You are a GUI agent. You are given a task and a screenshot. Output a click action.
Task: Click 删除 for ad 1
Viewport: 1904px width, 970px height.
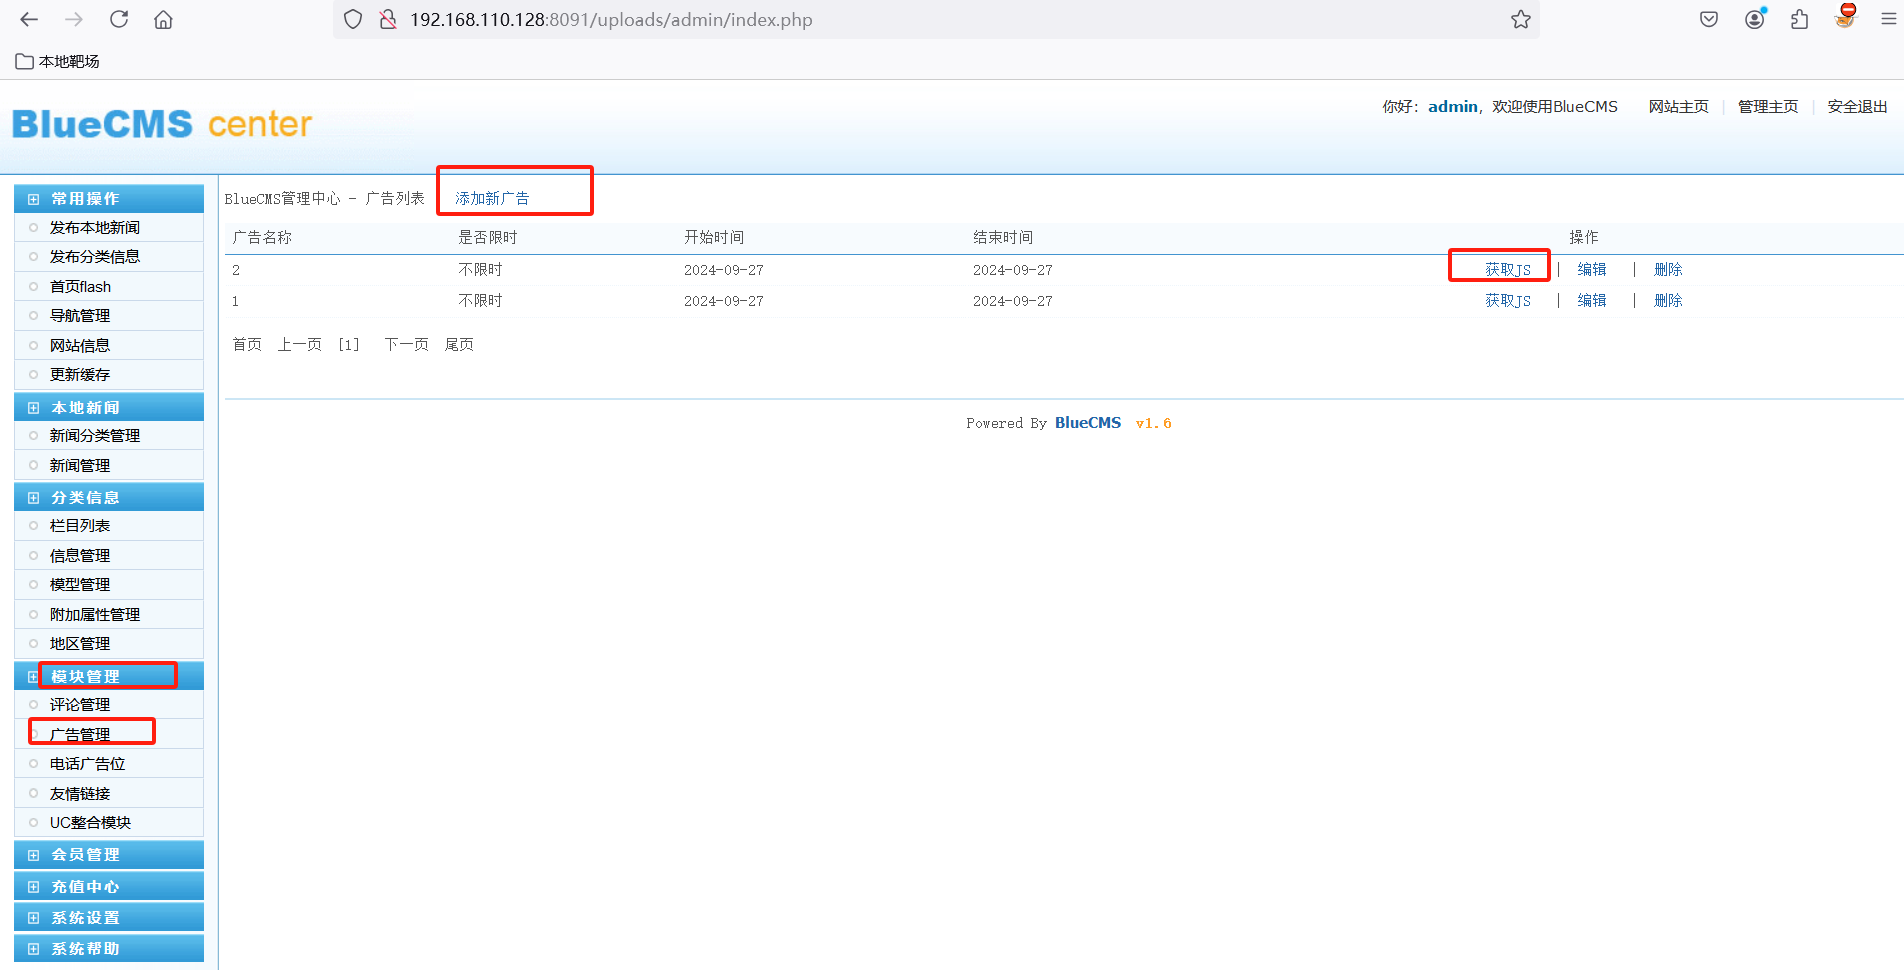(x=1668, y=301)
